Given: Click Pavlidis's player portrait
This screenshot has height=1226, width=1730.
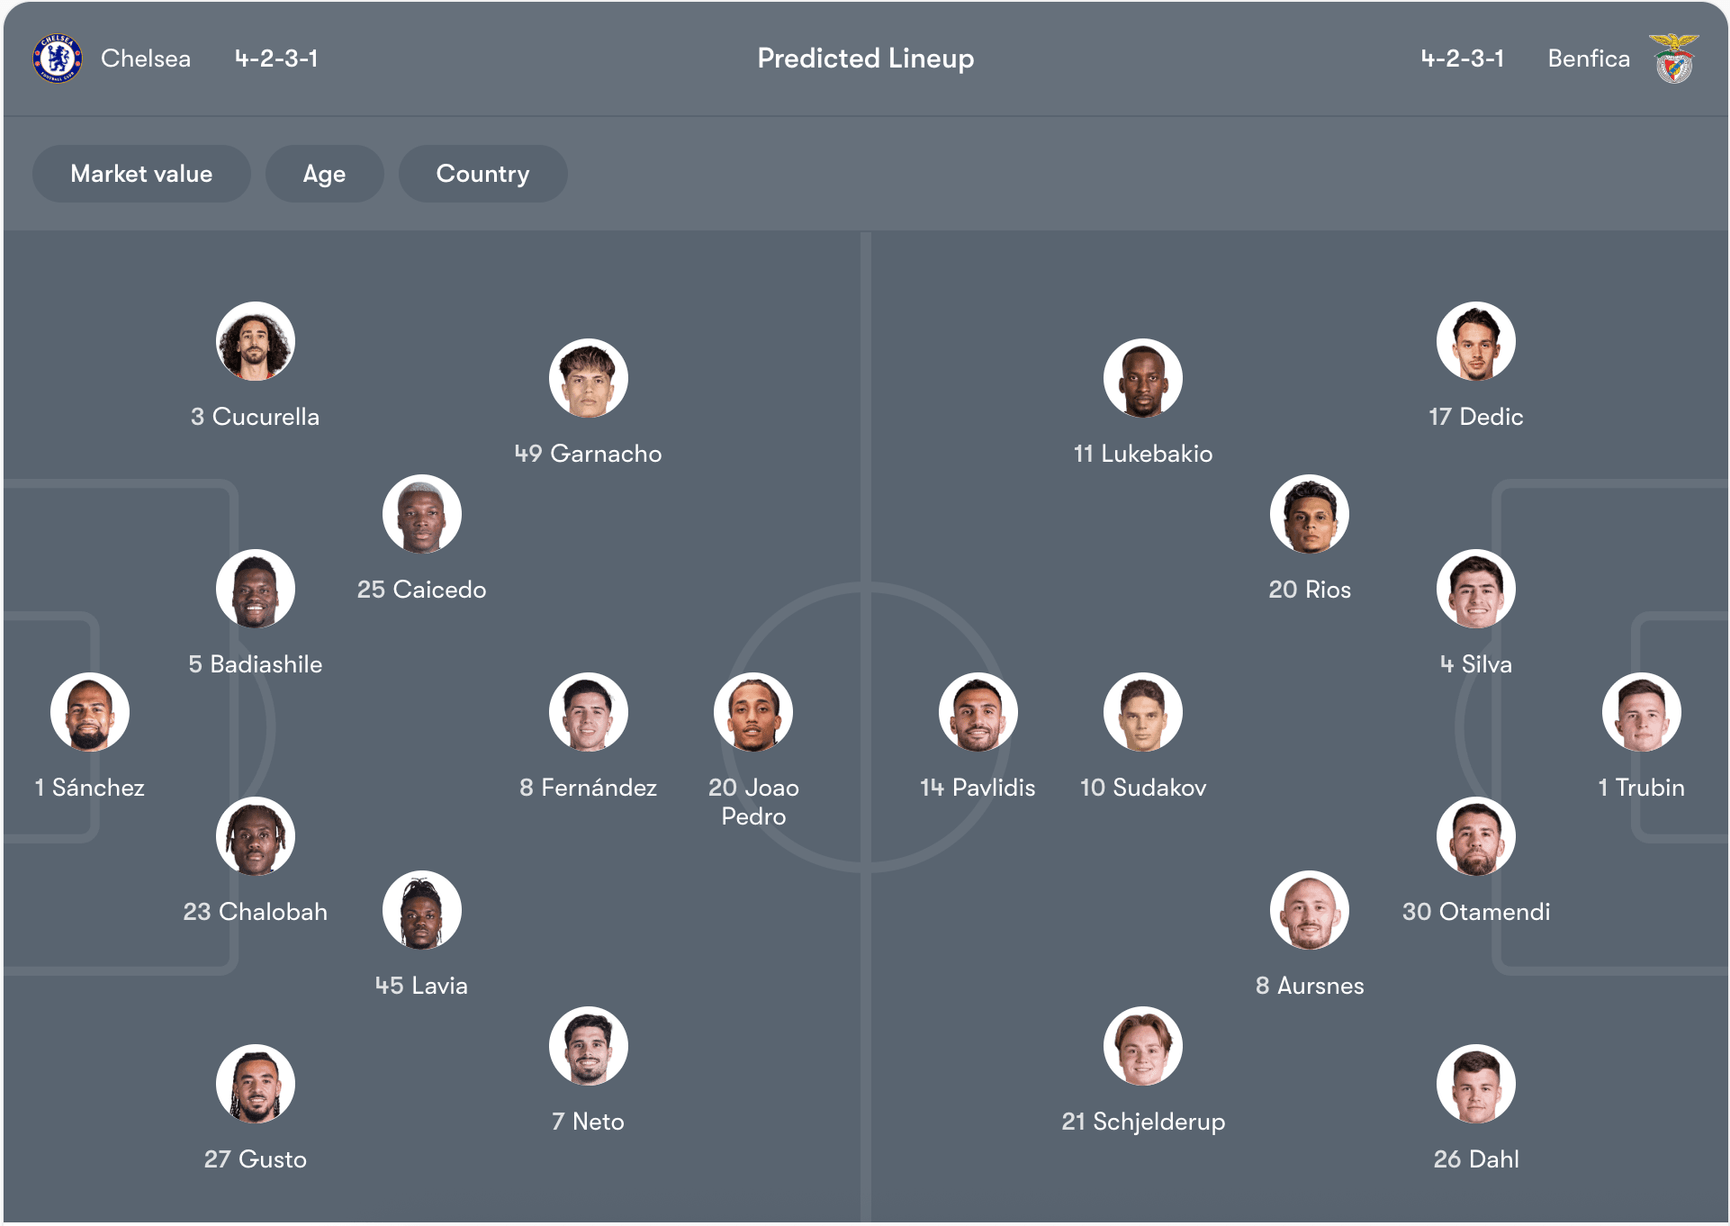Looking at the screenshot, I should pos(978,713).
